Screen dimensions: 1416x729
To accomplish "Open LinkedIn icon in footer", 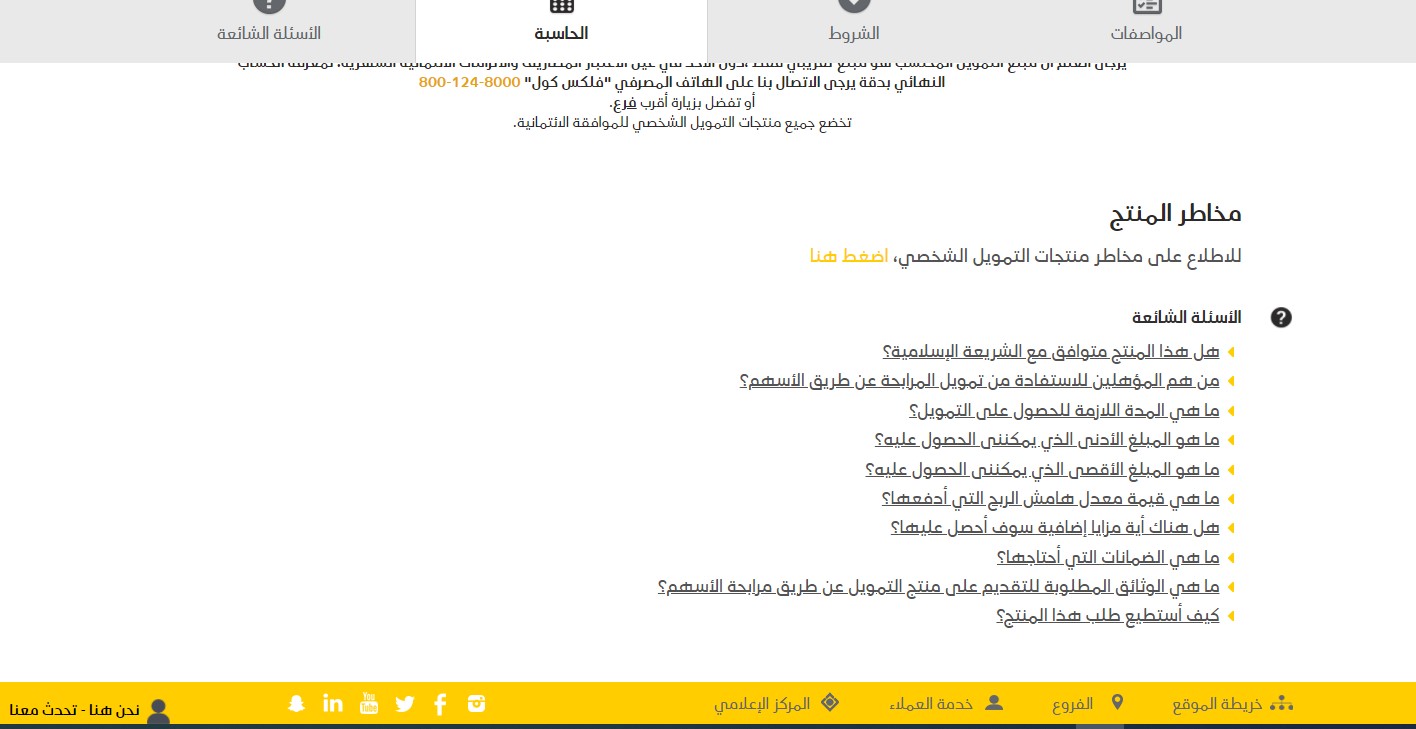I will [333, 702].
